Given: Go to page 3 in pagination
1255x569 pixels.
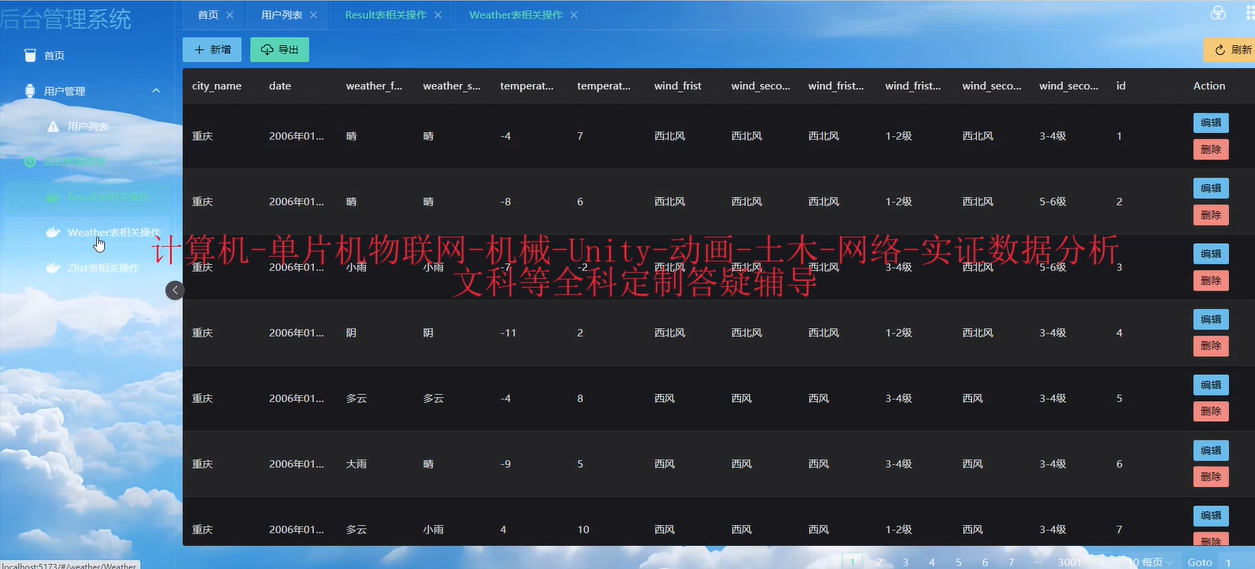Looking at the screenshot, I should point(905,562).
